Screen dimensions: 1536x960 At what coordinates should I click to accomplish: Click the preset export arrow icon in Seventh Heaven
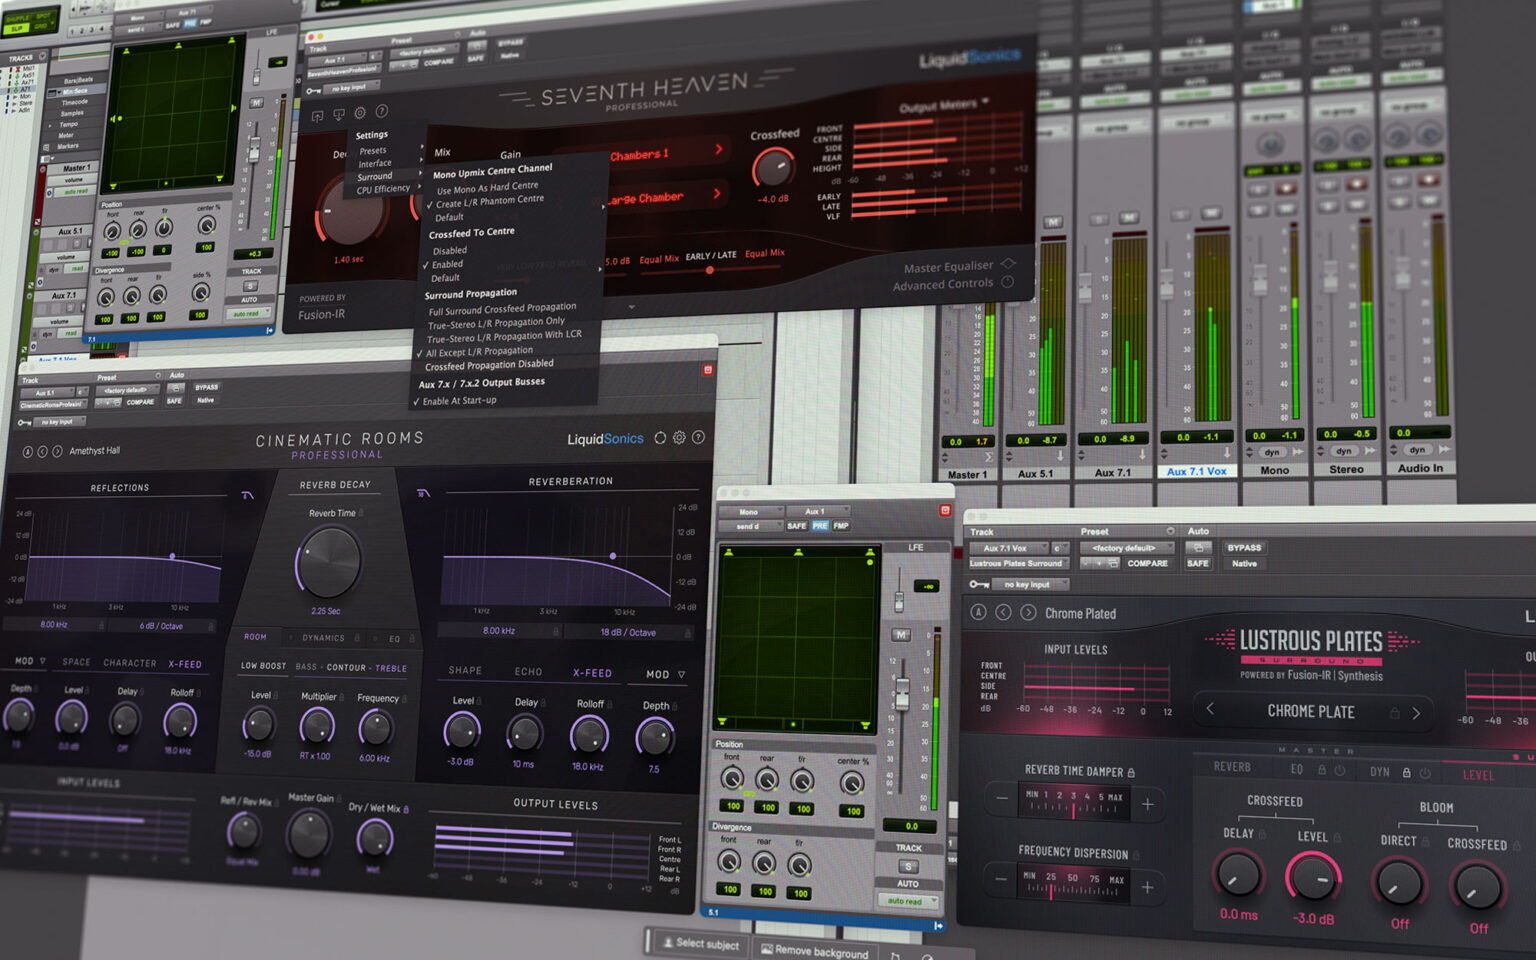(x=317, y=112)
